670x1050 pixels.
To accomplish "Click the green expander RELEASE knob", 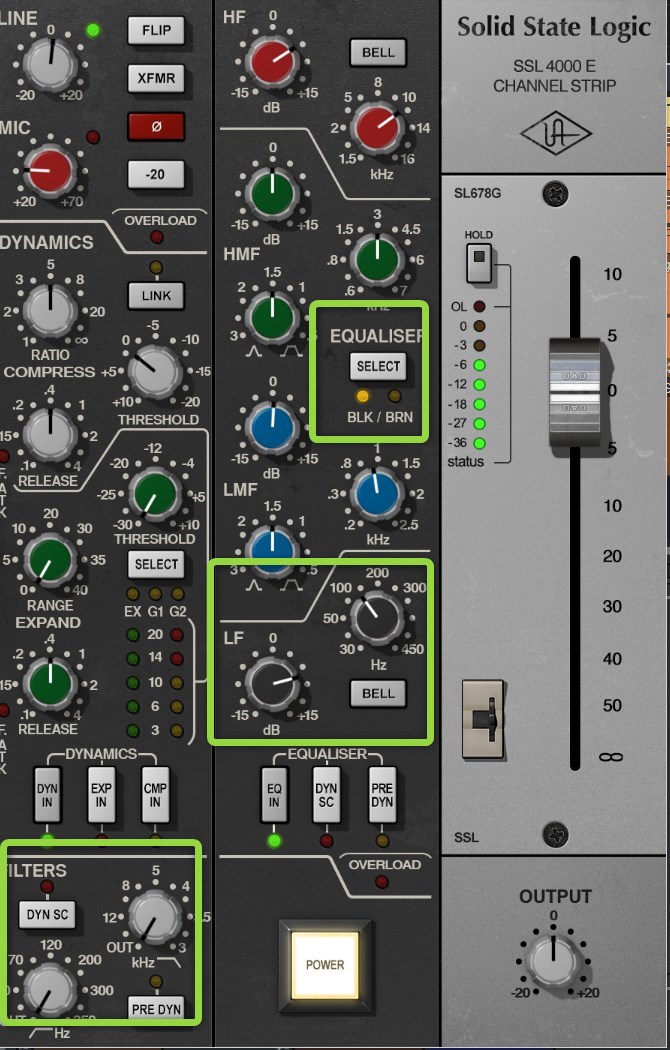I will click(50, 684).
